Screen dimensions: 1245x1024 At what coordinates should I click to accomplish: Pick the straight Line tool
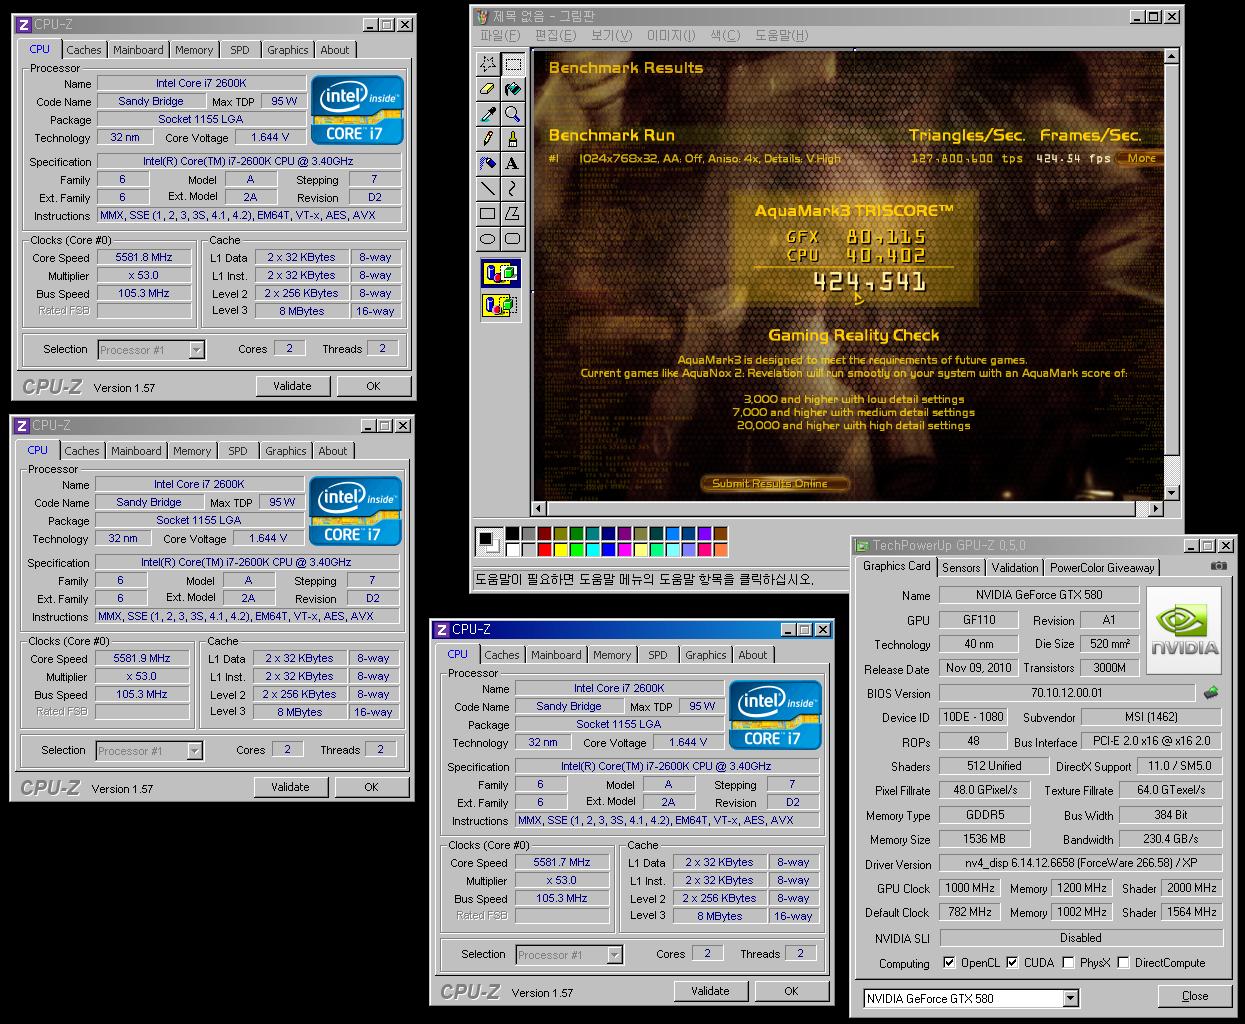point(487,188)
